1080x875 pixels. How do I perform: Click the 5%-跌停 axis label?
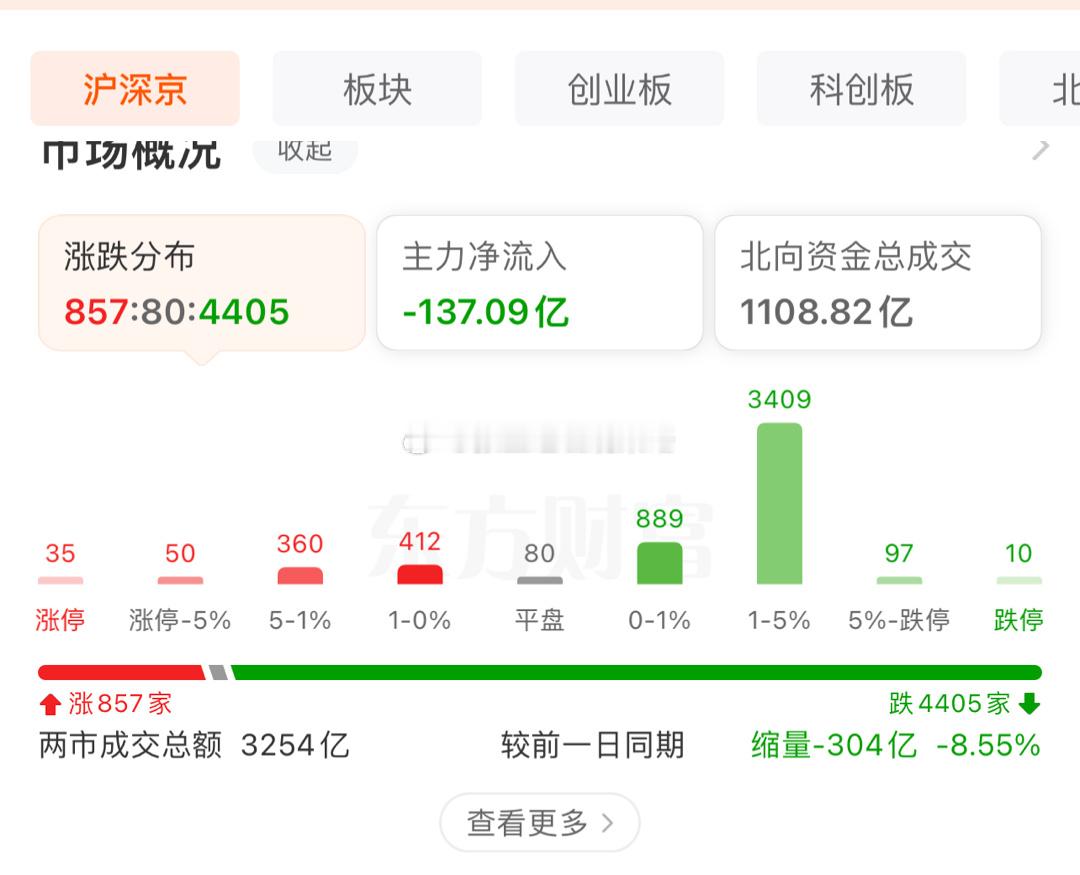pos(899,620)
